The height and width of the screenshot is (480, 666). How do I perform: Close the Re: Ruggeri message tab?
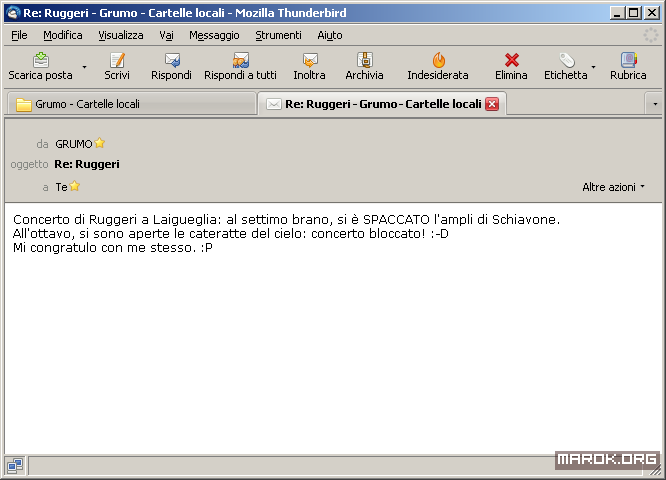492,104
